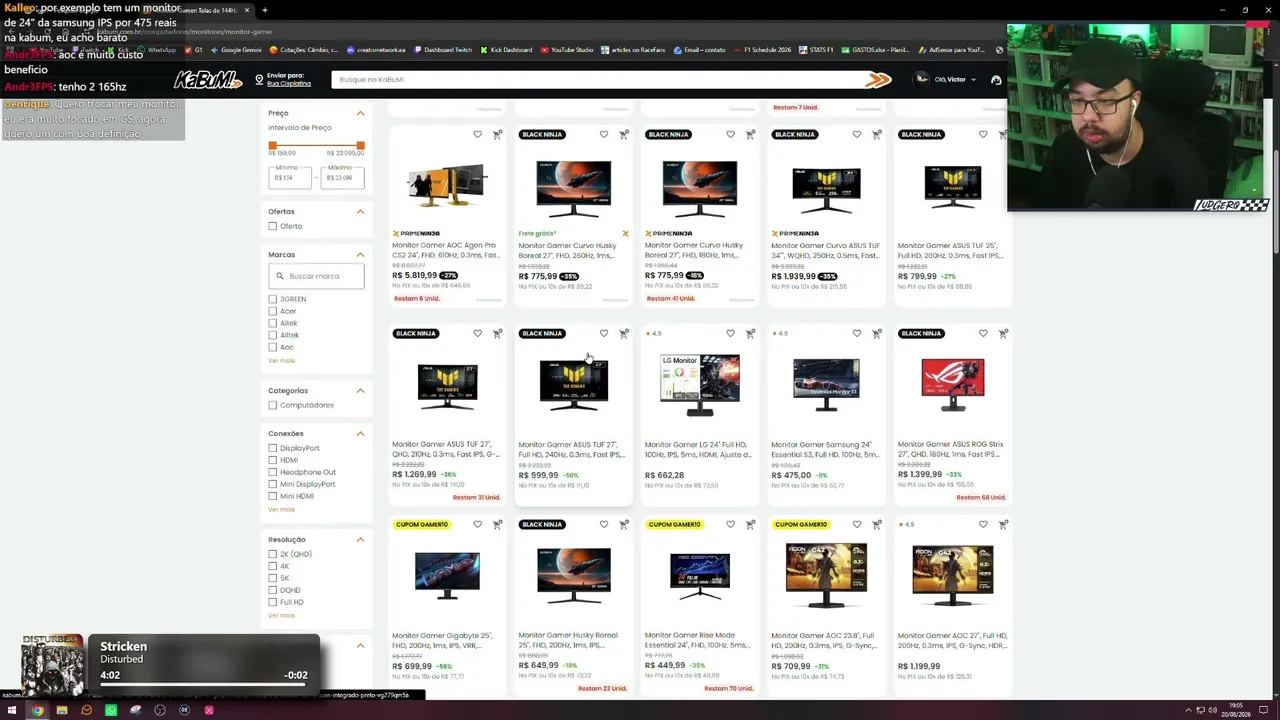Open the Windows Start menu
This screenshot has height=720, width=1280.
pyautogui.click(x=10, y=711)
